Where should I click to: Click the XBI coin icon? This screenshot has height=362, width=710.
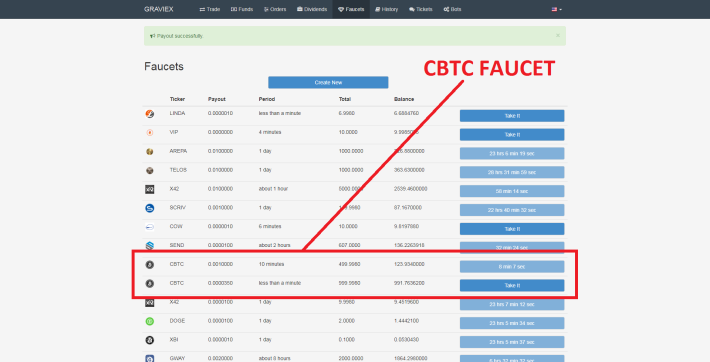[x=149, y=340]
